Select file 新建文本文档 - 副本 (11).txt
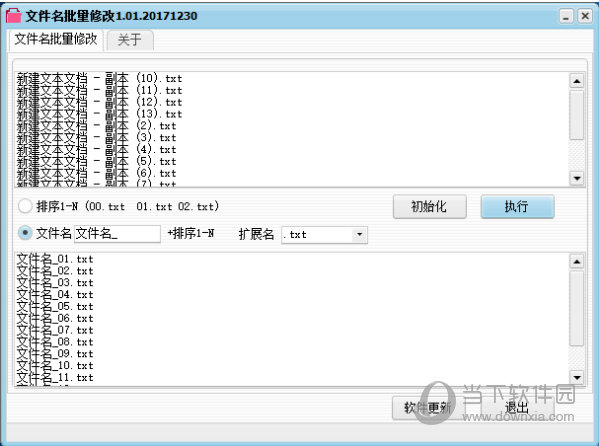Viewport: 599px width, 446px height. [99, 90]
